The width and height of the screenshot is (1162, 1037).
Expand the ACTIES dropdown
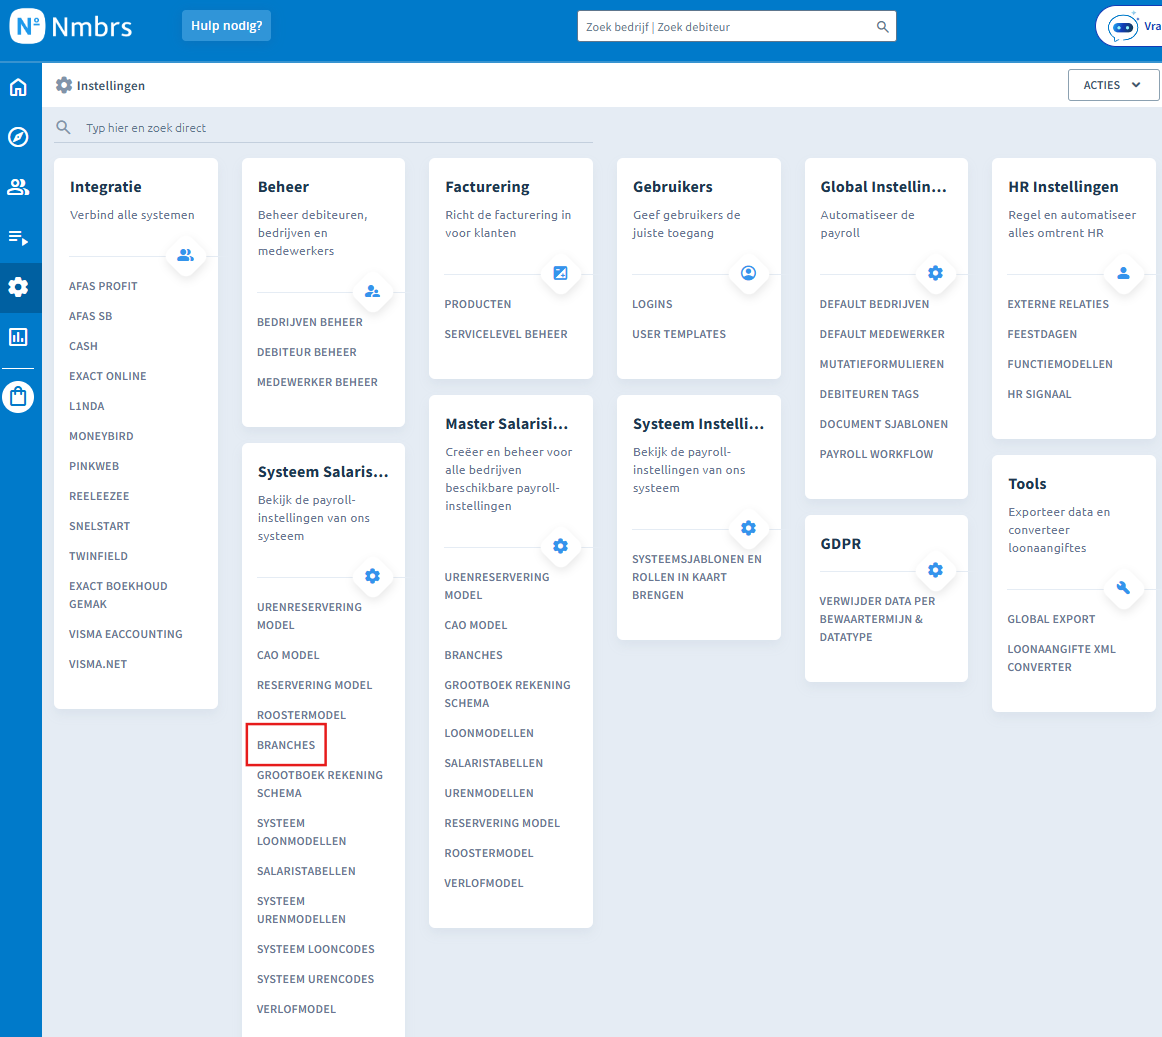pos(1113,85)
